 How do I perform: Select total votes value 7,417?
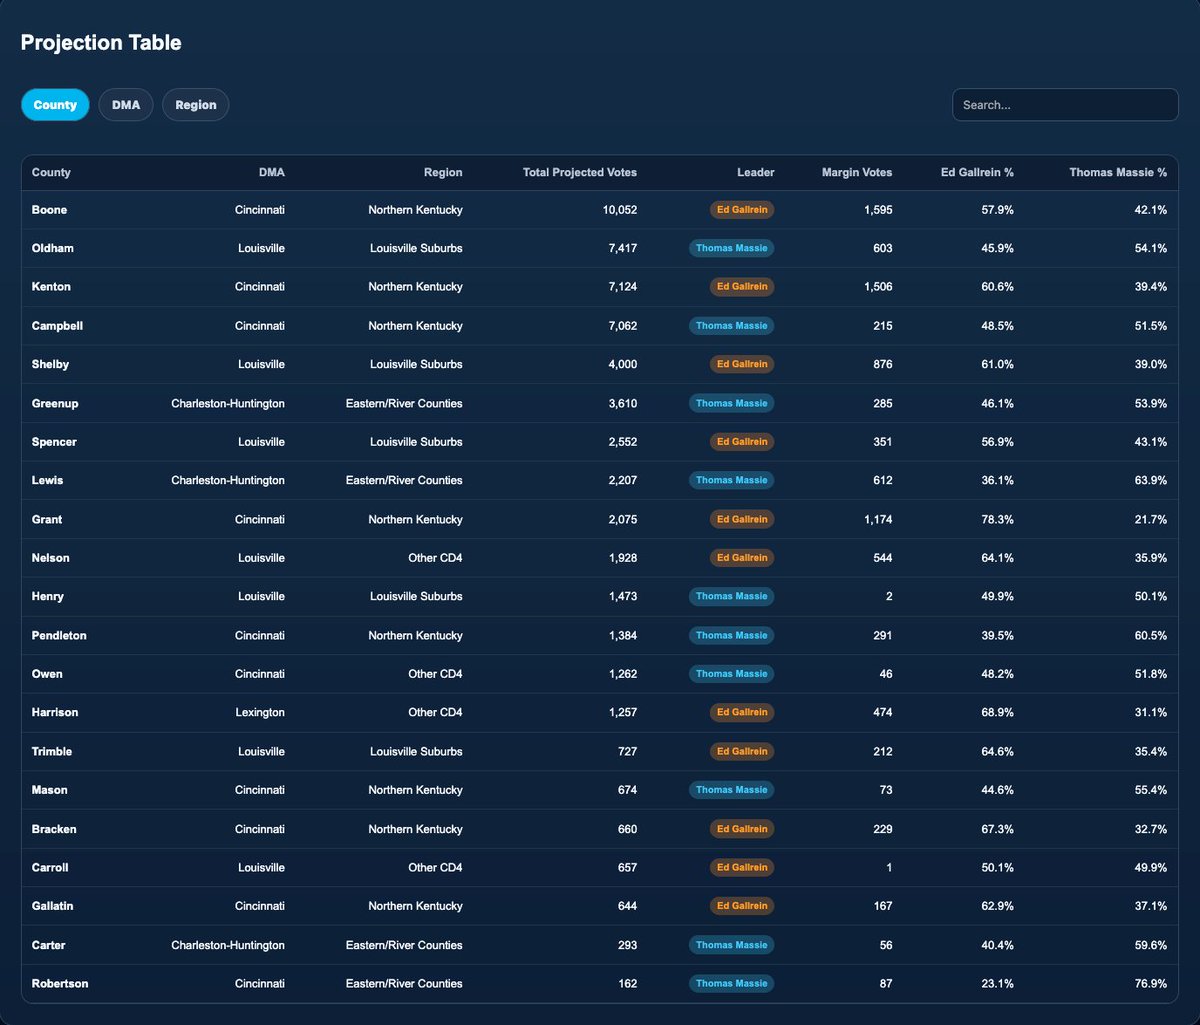pos(622,248)
